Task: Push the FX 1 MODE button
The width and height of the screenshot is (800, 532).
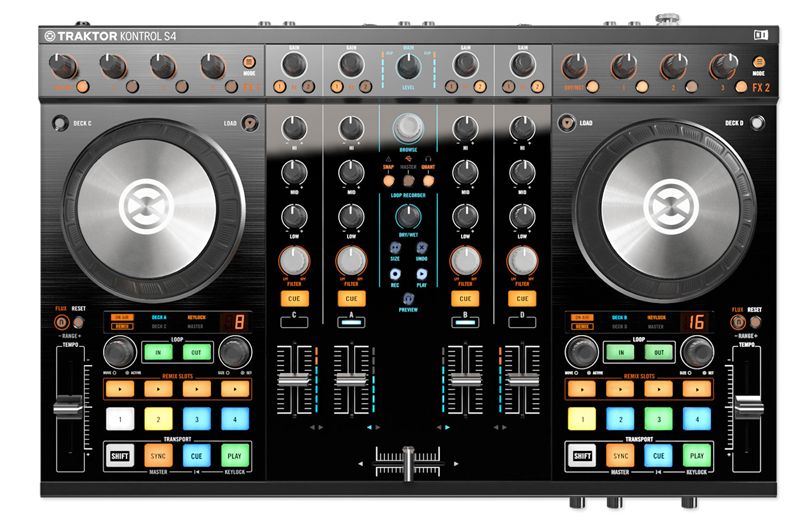Action: (x=248, y=62)
